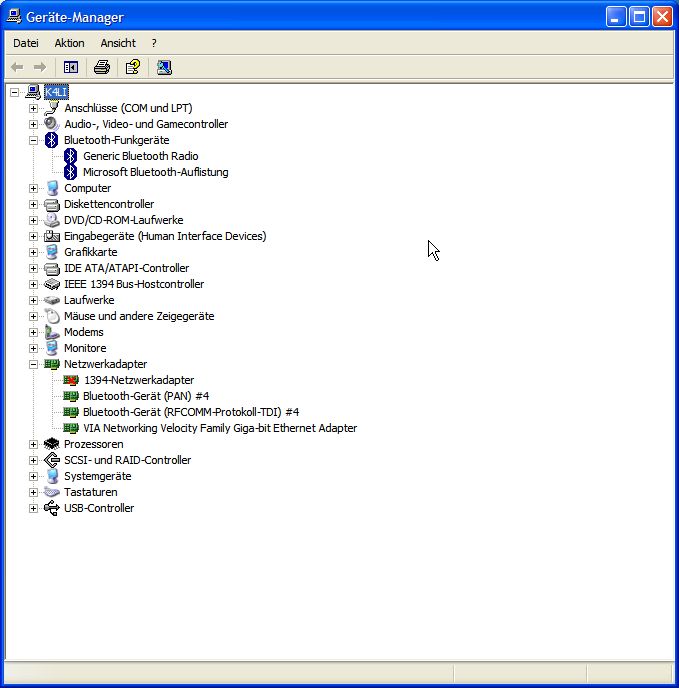The height and width of the screenshot is (688, 679).
Task: Click the Bluetooth-Funkgeräte Bluetooth icon
Action: tap(52, 140)
